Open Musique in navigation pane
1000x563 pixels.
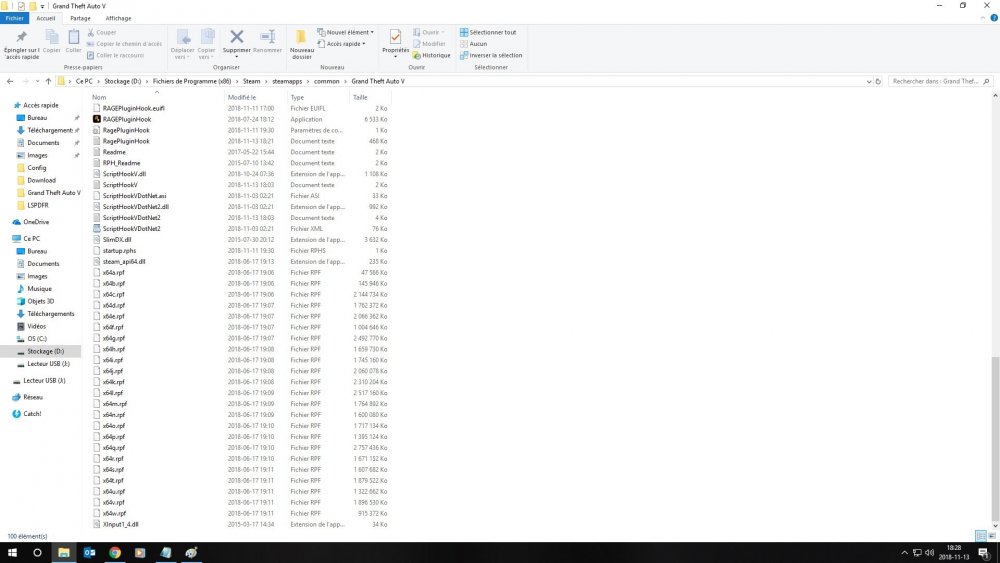pos(39,289)
